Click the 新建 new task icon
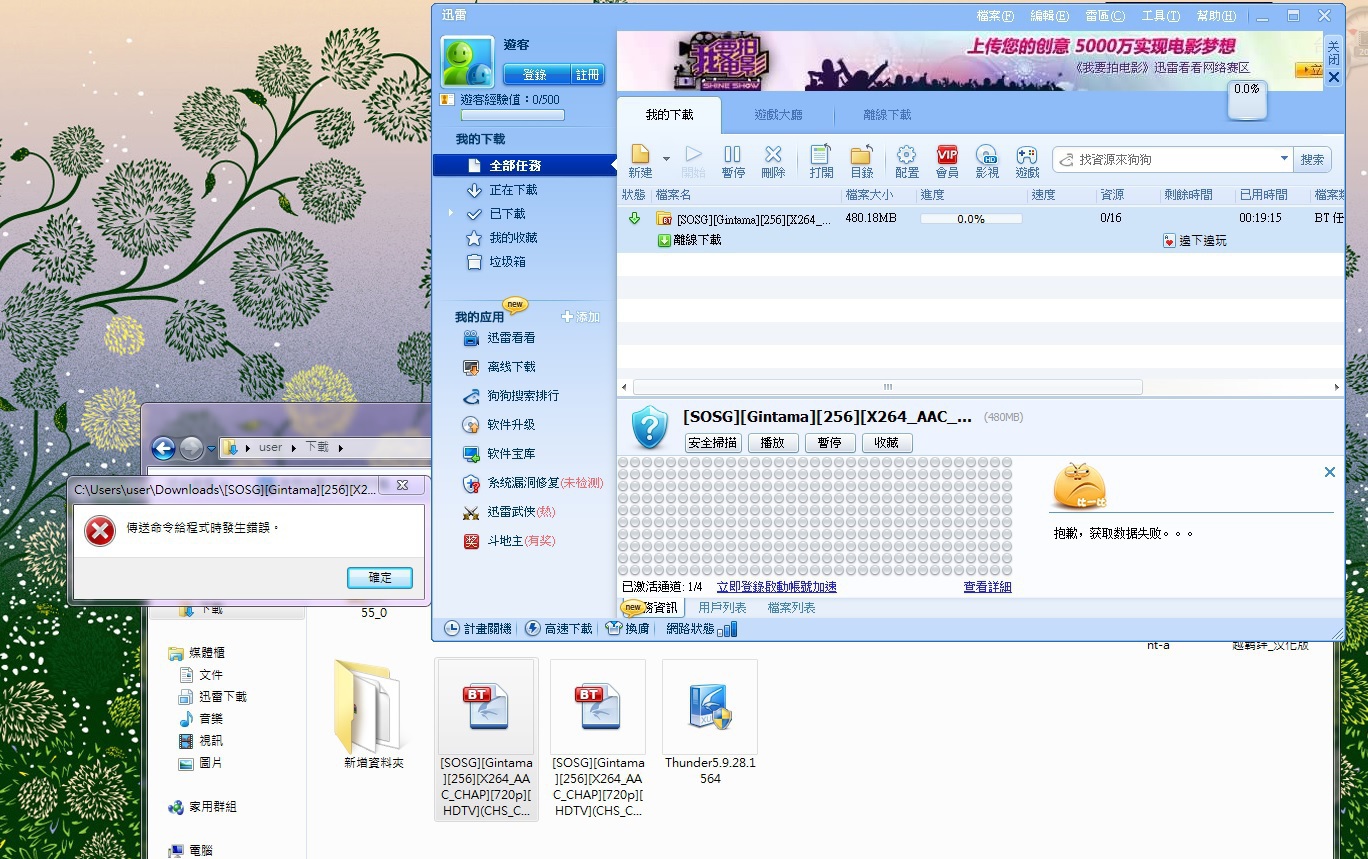The height and width of the screenshot is (859, 1368). [640, 155]
